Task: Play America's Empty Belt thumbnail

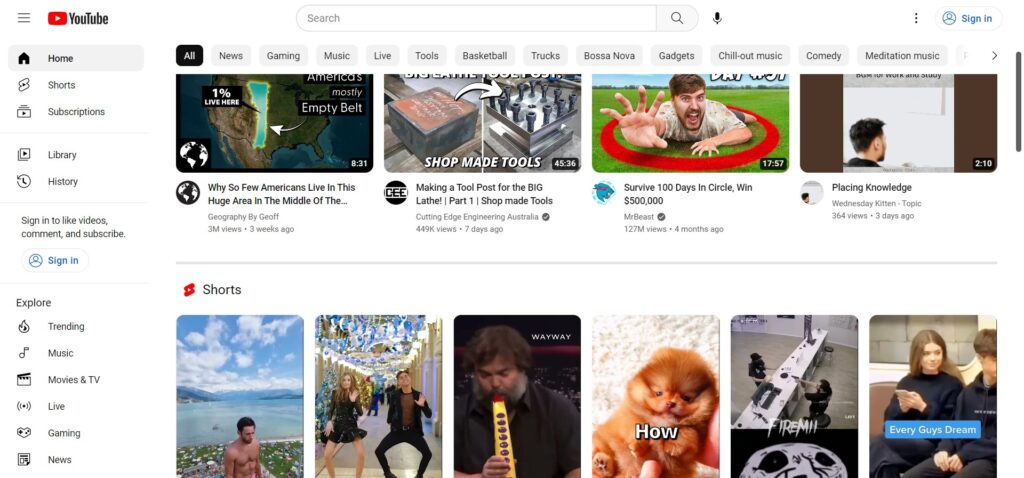Action: tap(274, 123)
